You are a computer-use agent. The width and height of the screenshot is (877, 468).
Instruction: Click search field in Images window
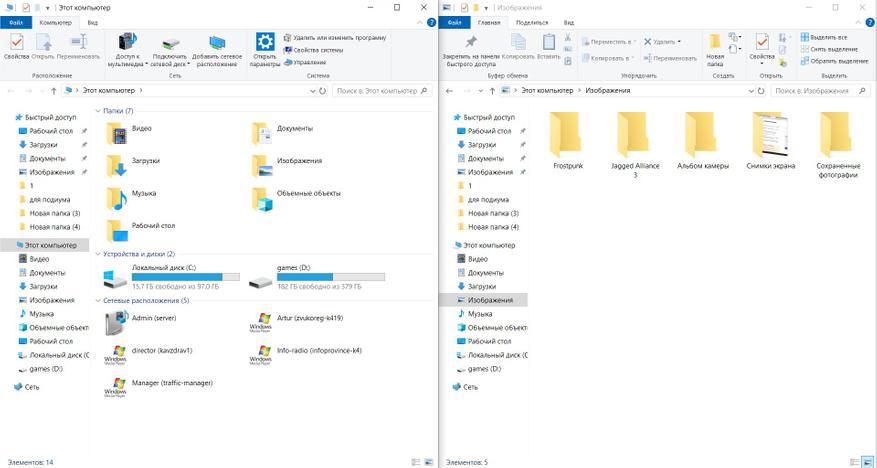click(x=820, y=91)
